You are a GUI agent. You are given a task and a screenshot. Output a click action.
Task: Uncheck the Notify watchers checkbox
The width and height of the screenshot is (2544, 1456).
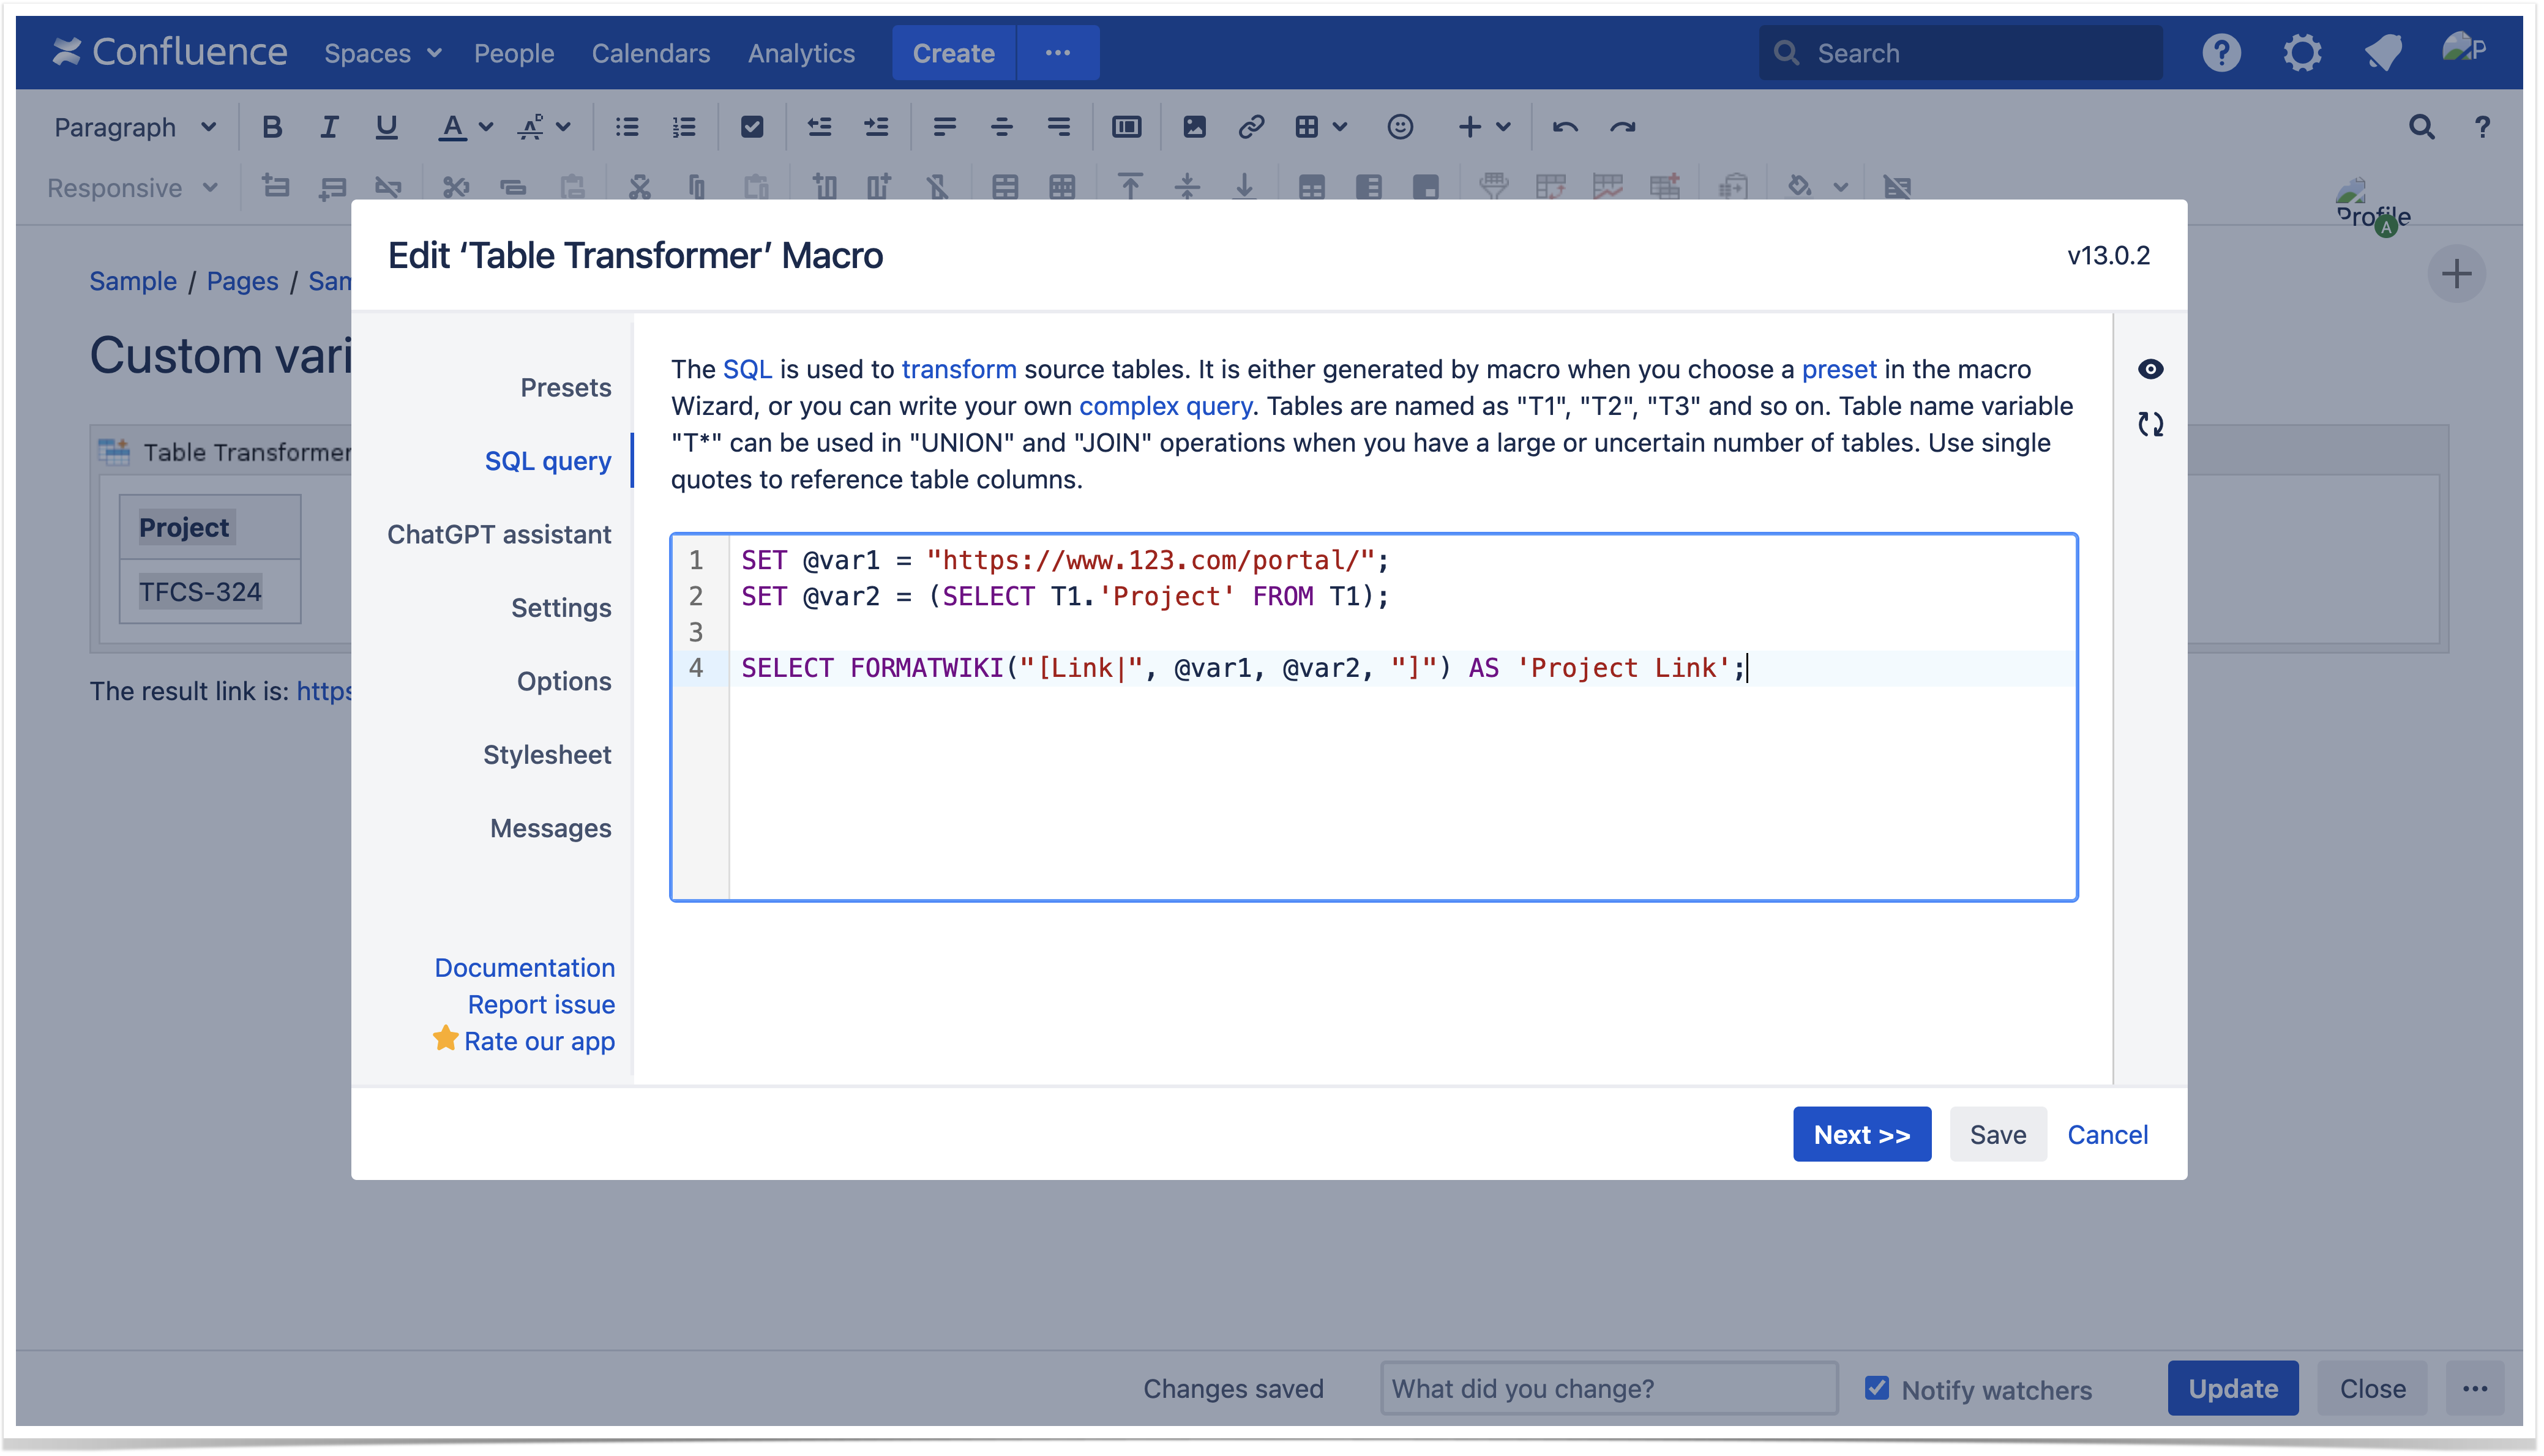(x=1877, y=1388)
